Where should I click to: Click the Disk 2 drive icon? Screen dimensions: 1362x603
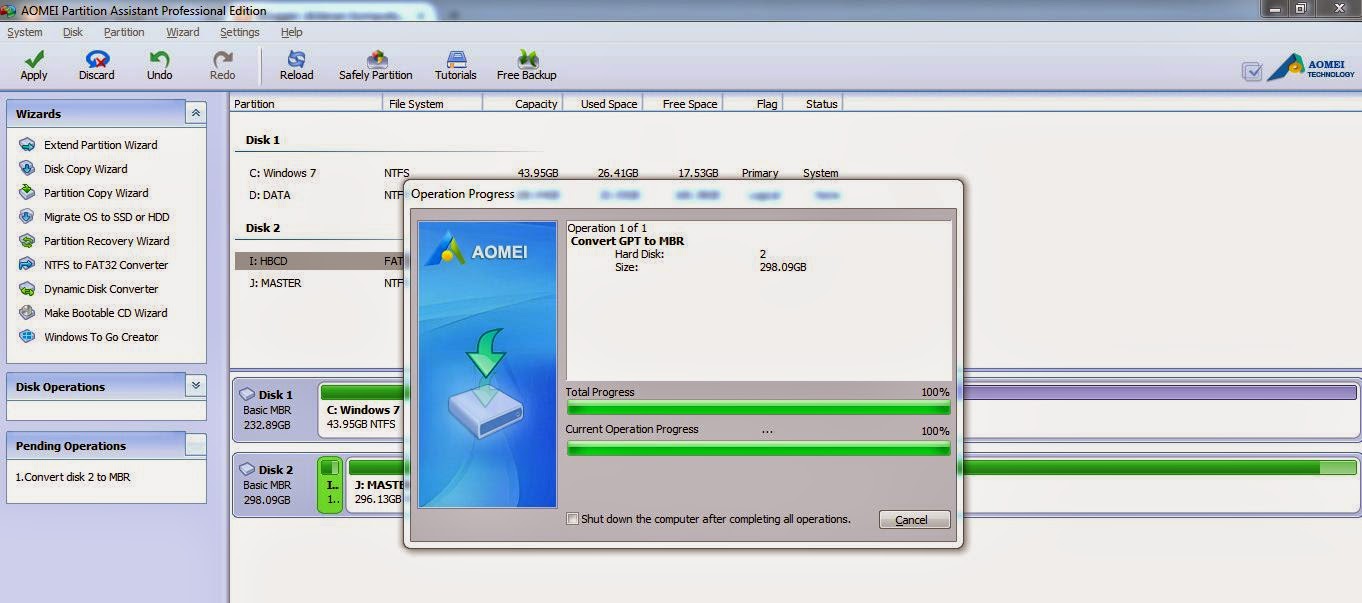[247, 469]
